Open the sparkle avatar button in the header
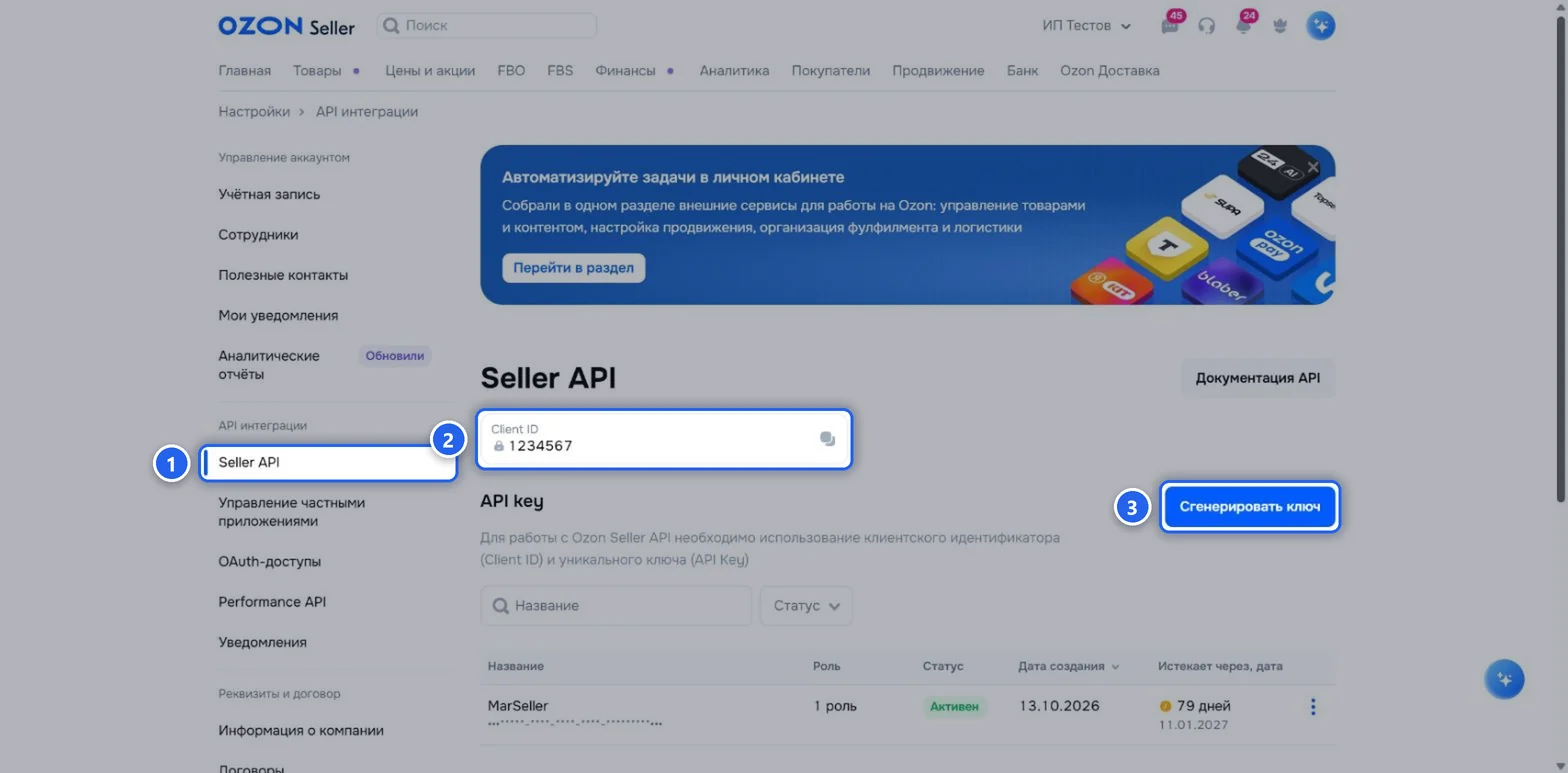 [1321, 26]
